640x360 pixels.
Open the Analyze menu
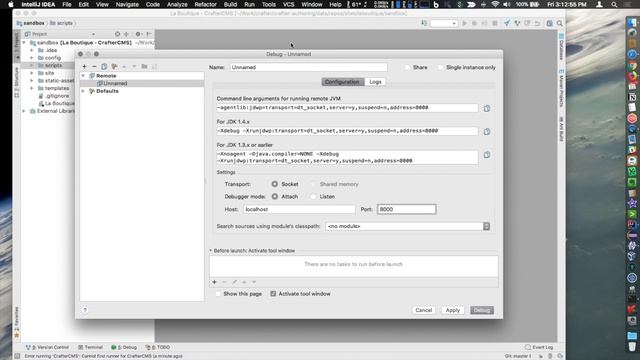[x=177, y=4]
